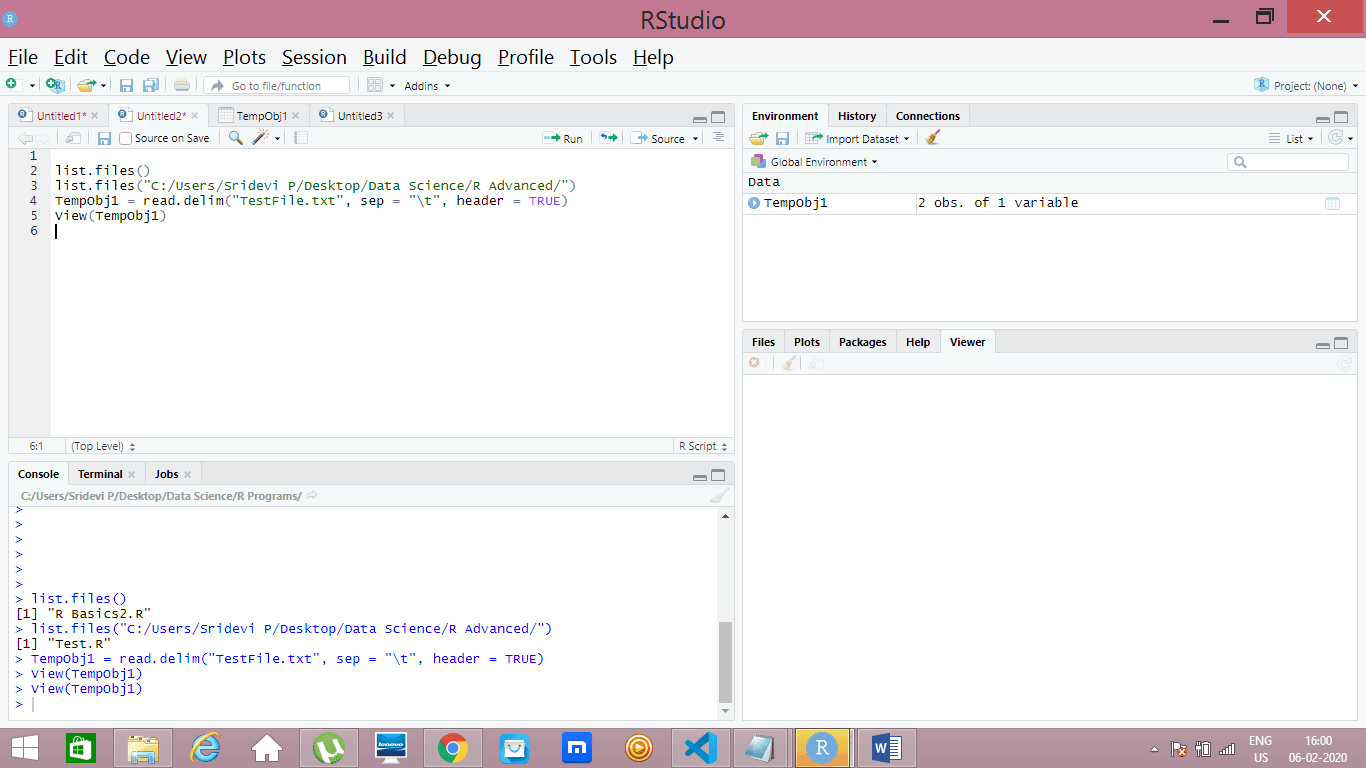This screenshot has width=1366, height=768.
Task: Click the New File plus icon
Action: (x=11, y=85)
